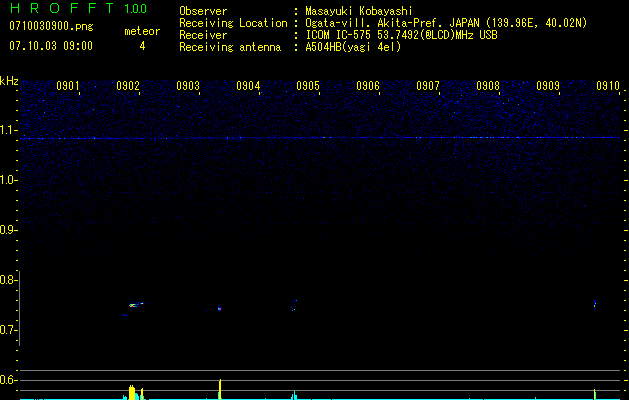Click the Receiving antenna label
This screenshot has height=400, width=629.
click(230, 47)
